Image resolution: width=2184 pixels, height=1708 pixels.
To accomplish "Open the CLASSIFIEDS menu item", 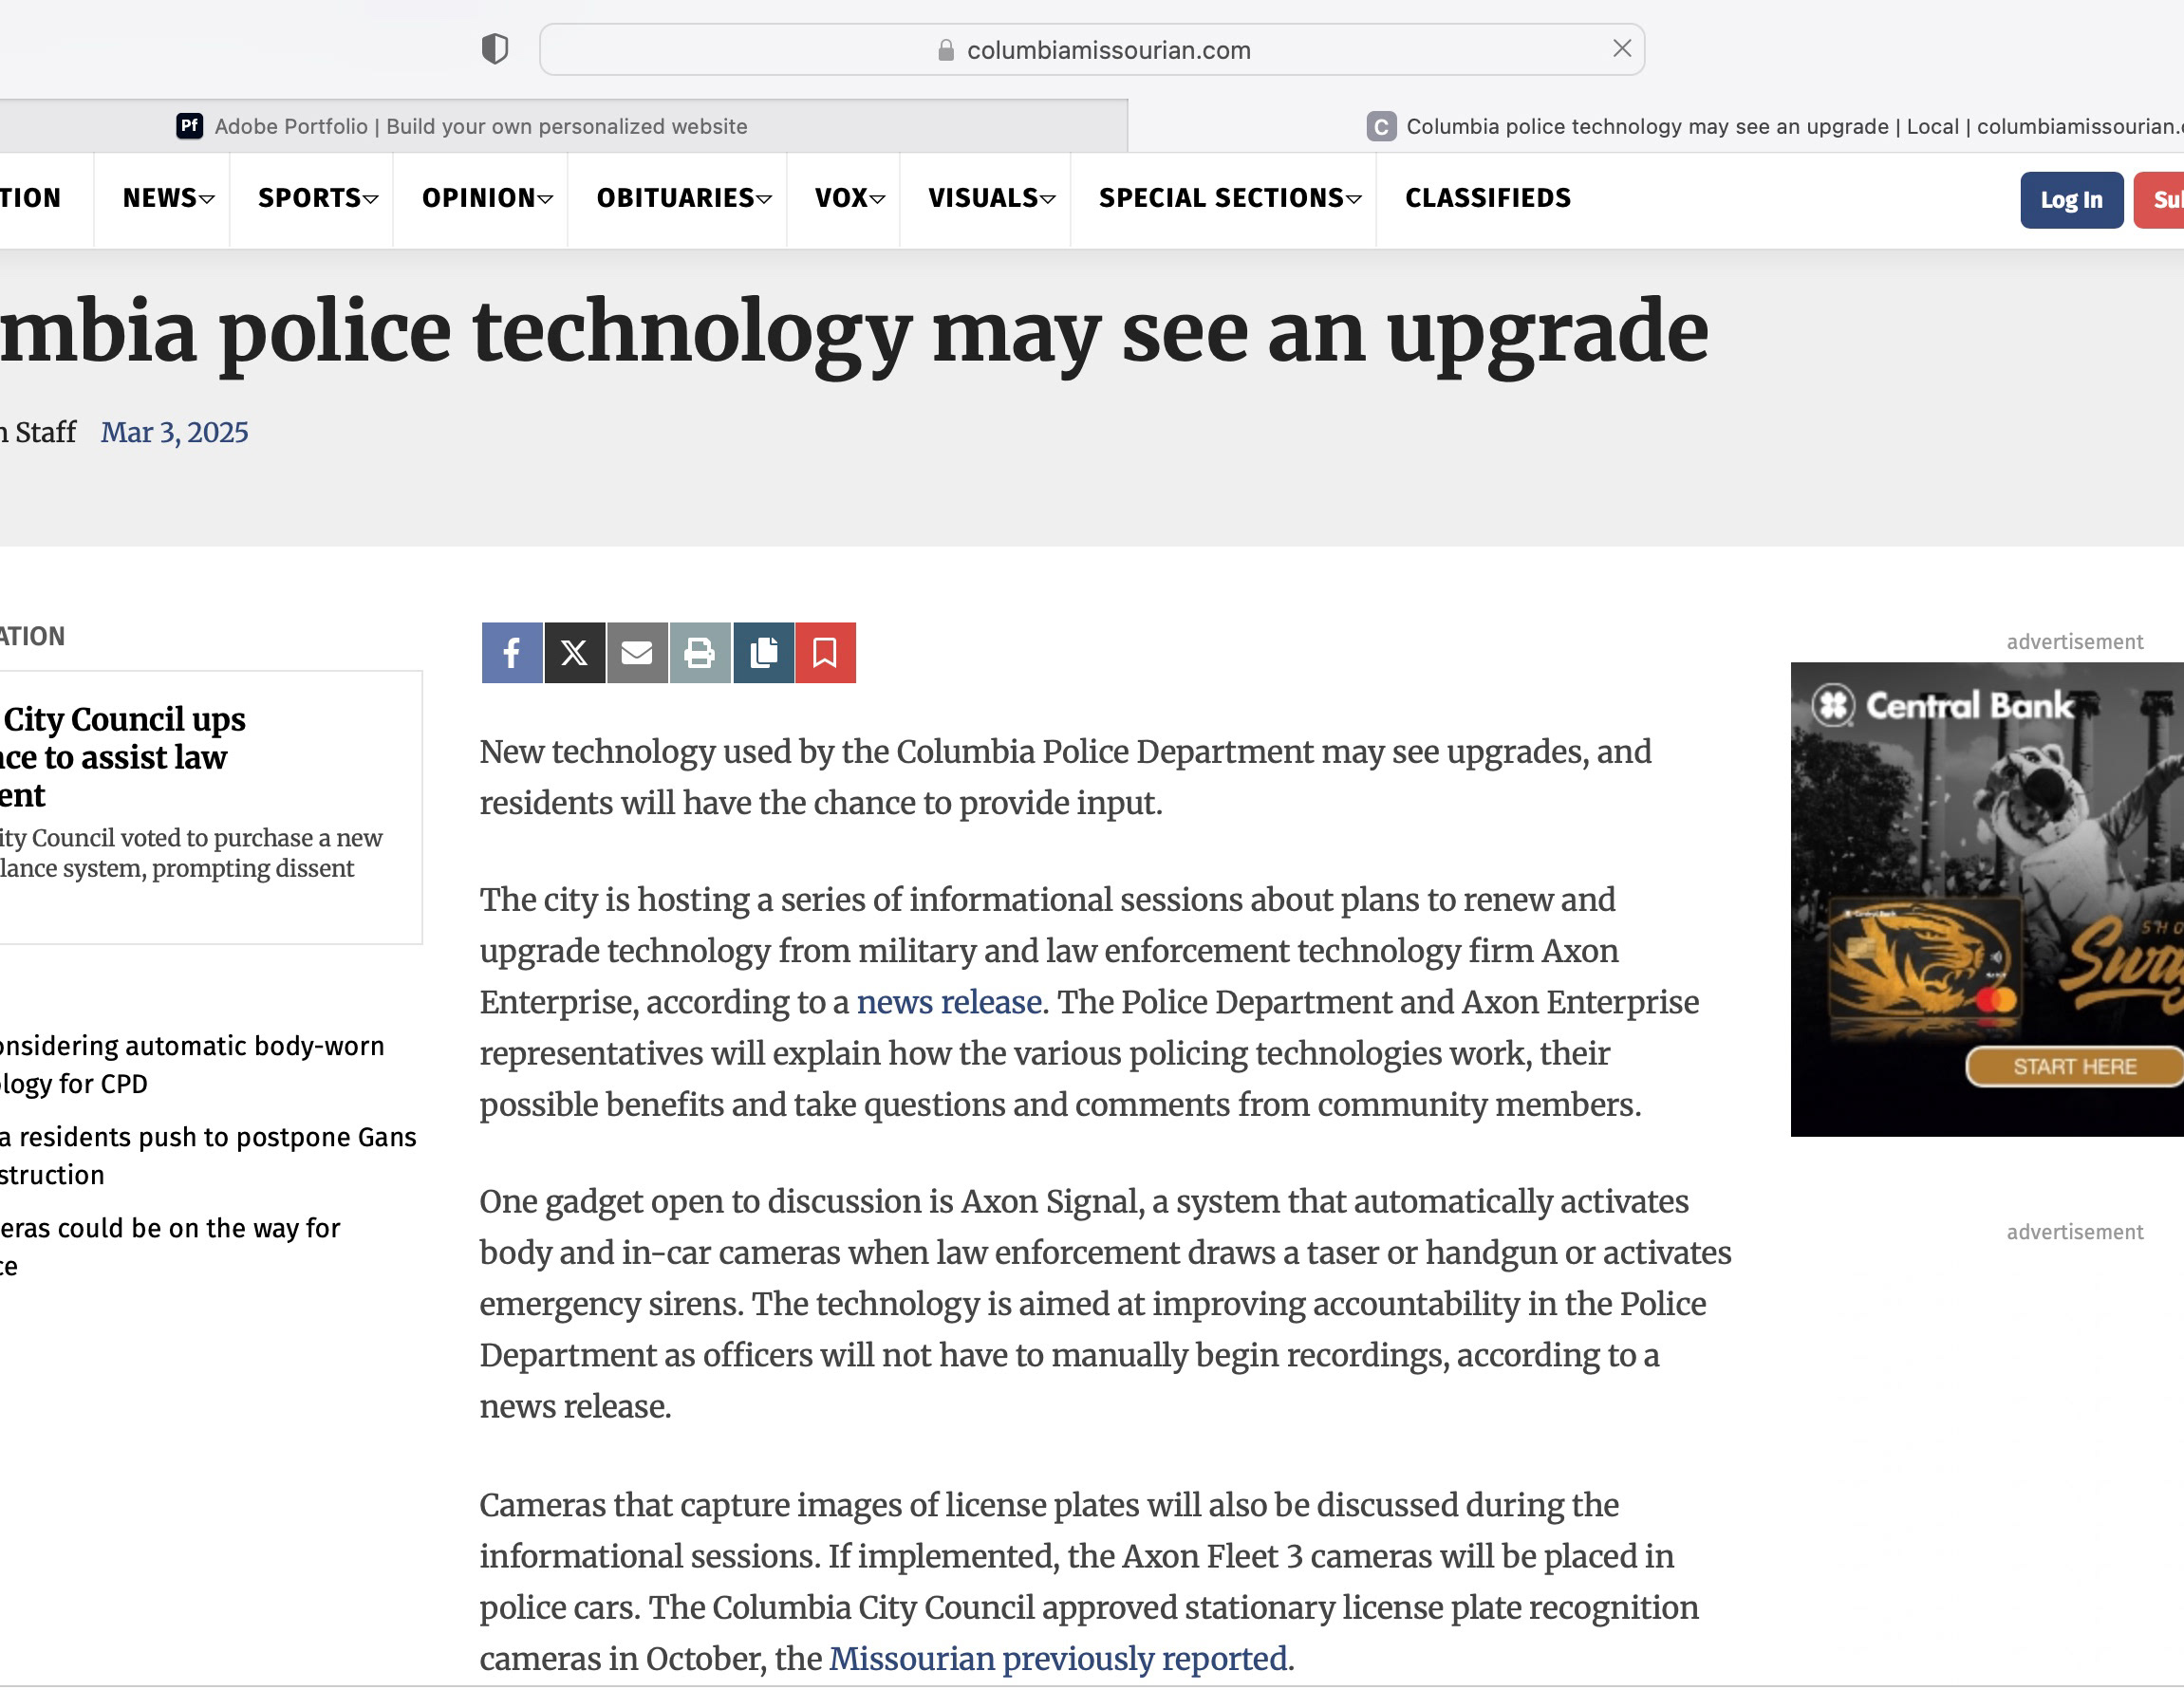I will [x=1488, y=198].
